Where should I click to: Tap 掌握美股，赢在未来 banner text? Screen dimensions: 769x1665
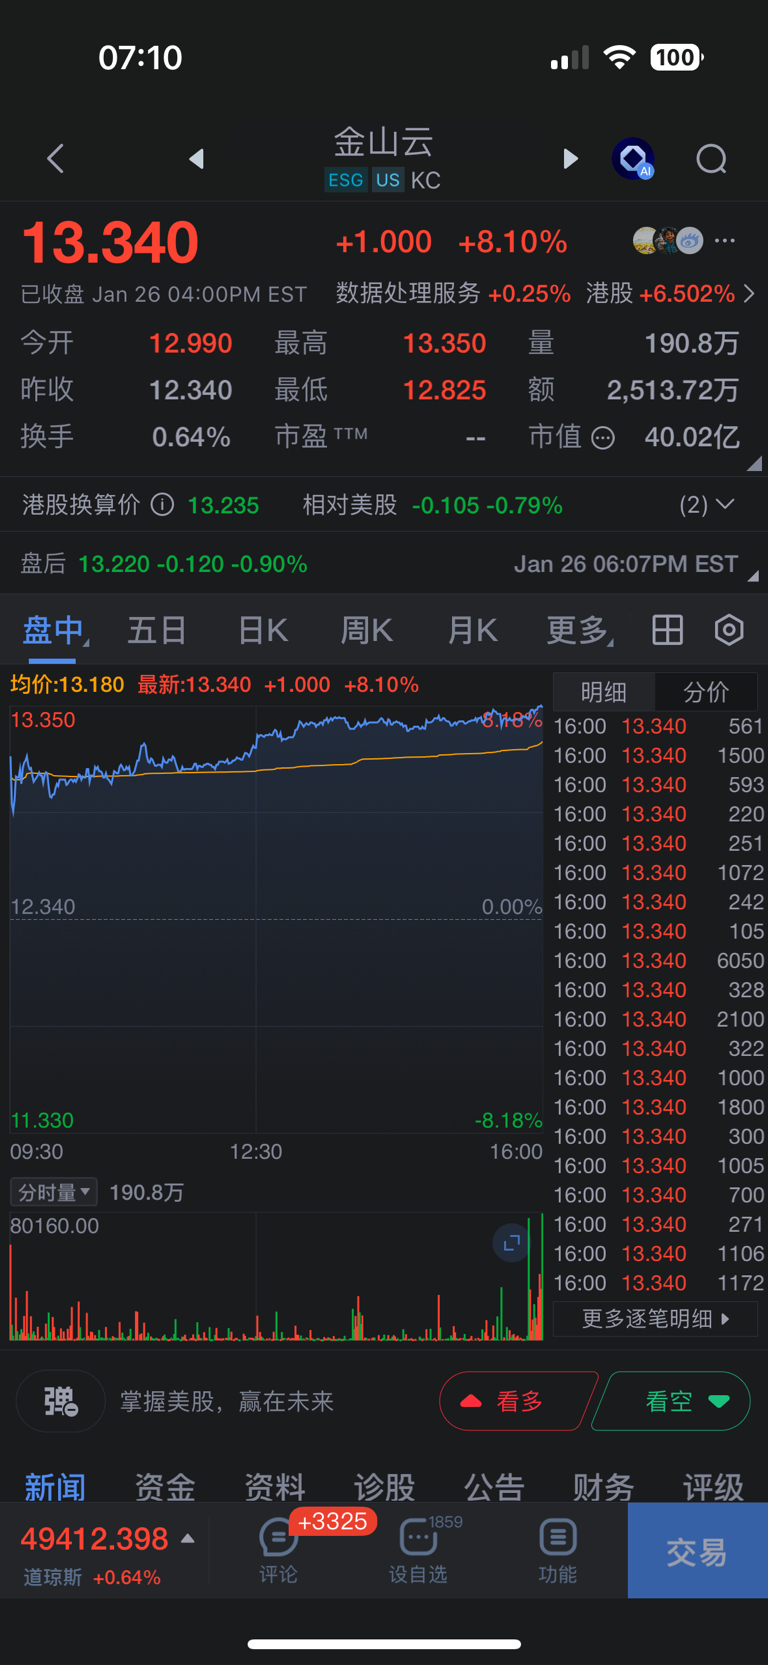tap(227, 1401)
